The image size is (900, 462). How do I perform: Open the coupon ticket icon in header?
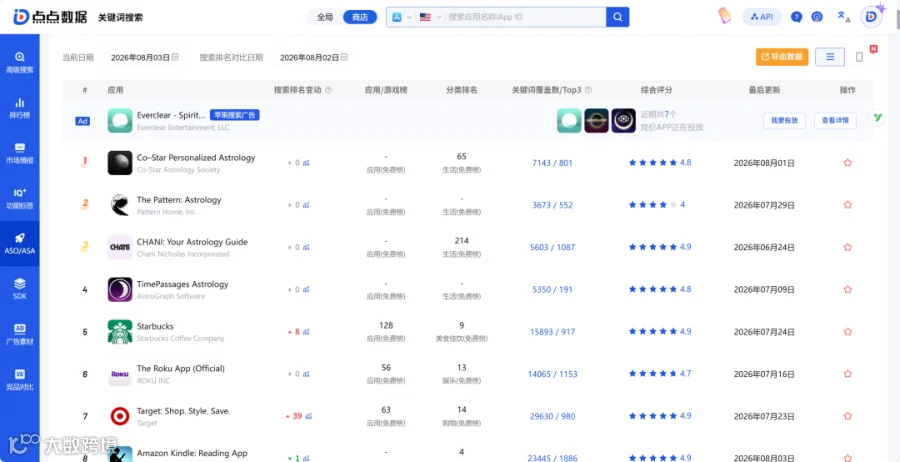pos(724,16)
